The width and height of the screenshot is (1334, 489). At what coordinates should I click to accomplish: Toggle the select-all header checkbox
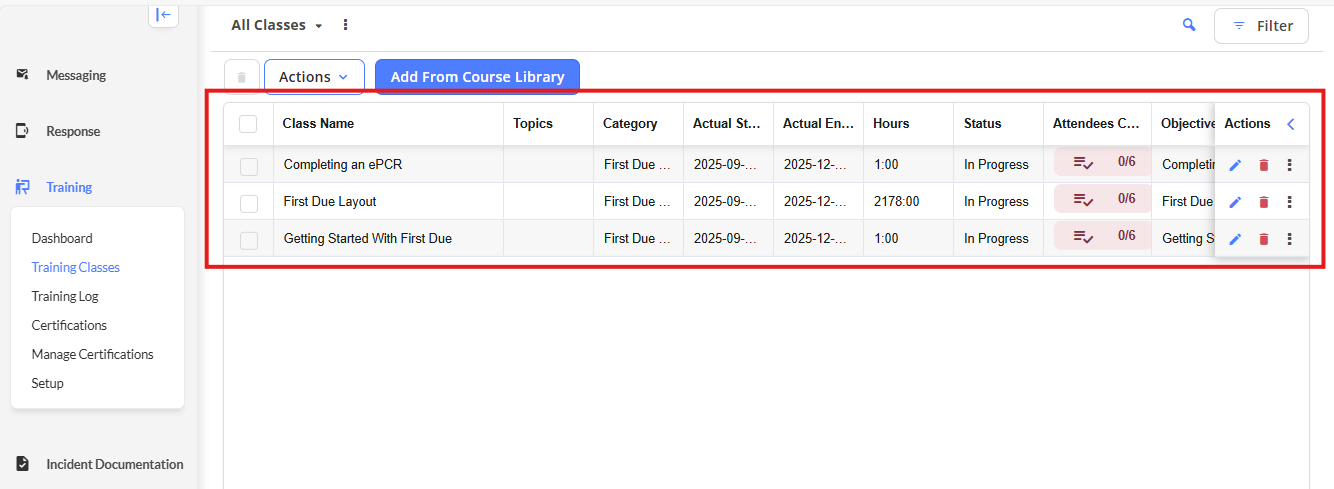point(248,124)
